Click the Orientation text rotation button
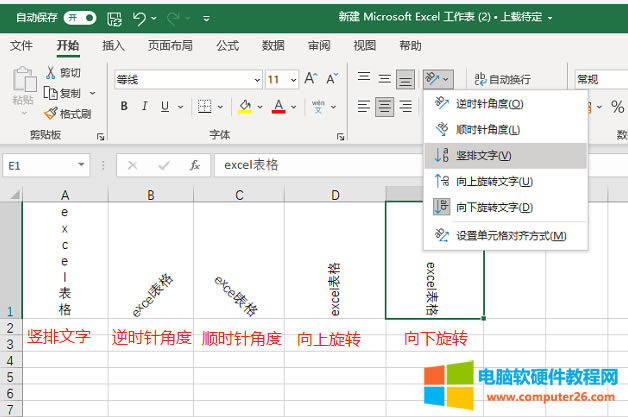This screenshot has width=628, height=417. pos(434,78)
